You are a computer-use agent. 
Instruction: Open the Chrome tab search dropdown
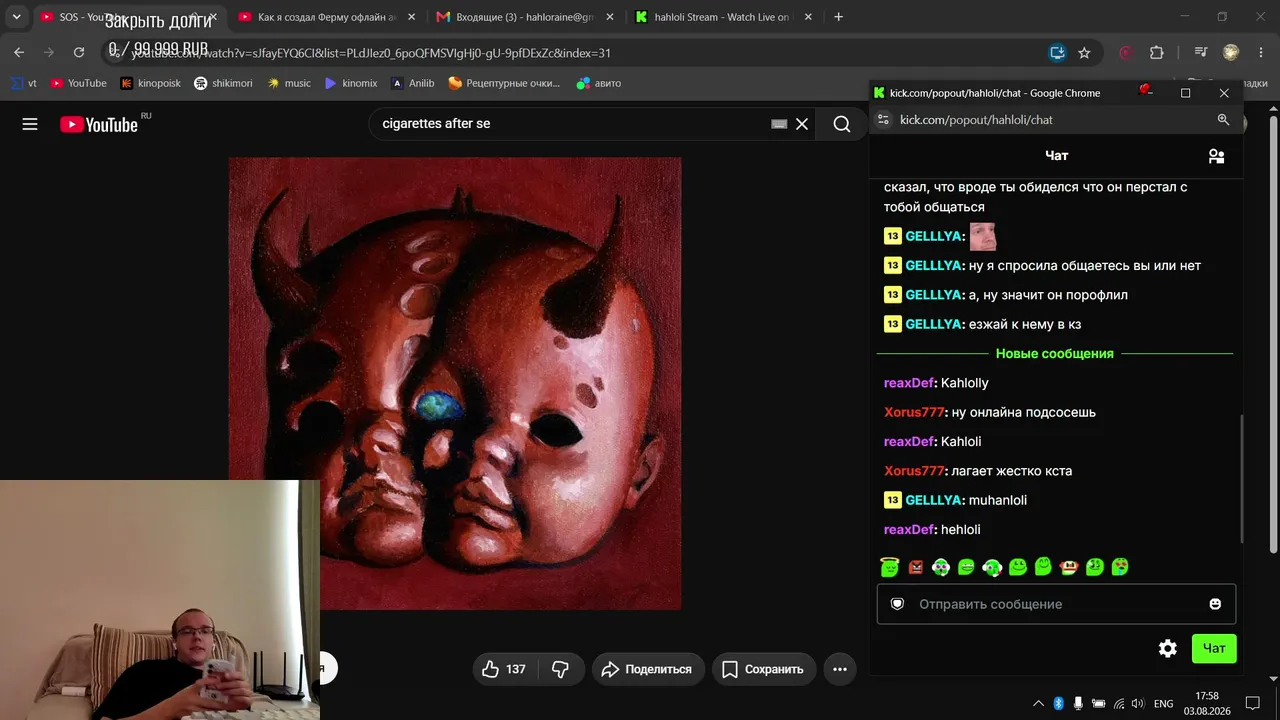(16, 17)
